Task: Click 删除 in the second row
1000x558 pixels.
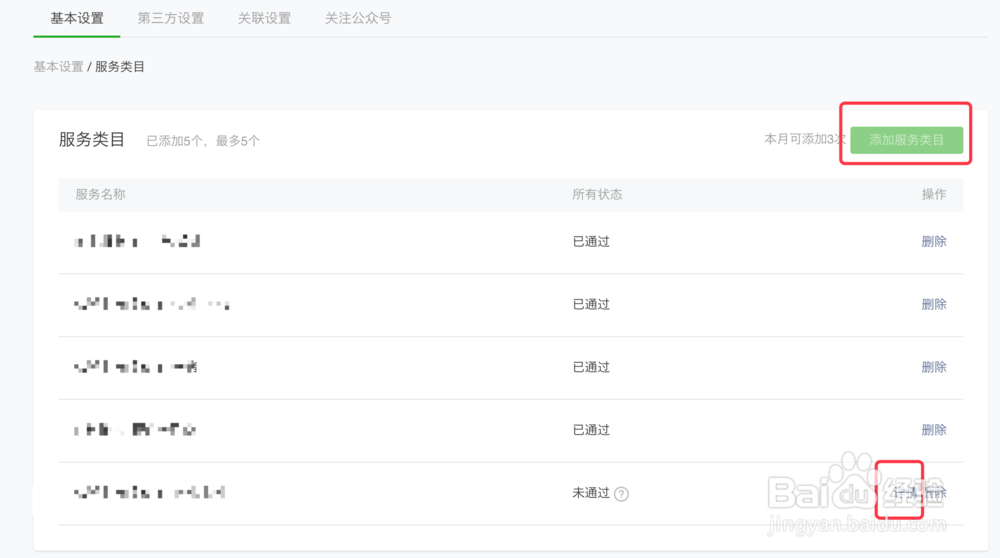Action: pos(934,304)
